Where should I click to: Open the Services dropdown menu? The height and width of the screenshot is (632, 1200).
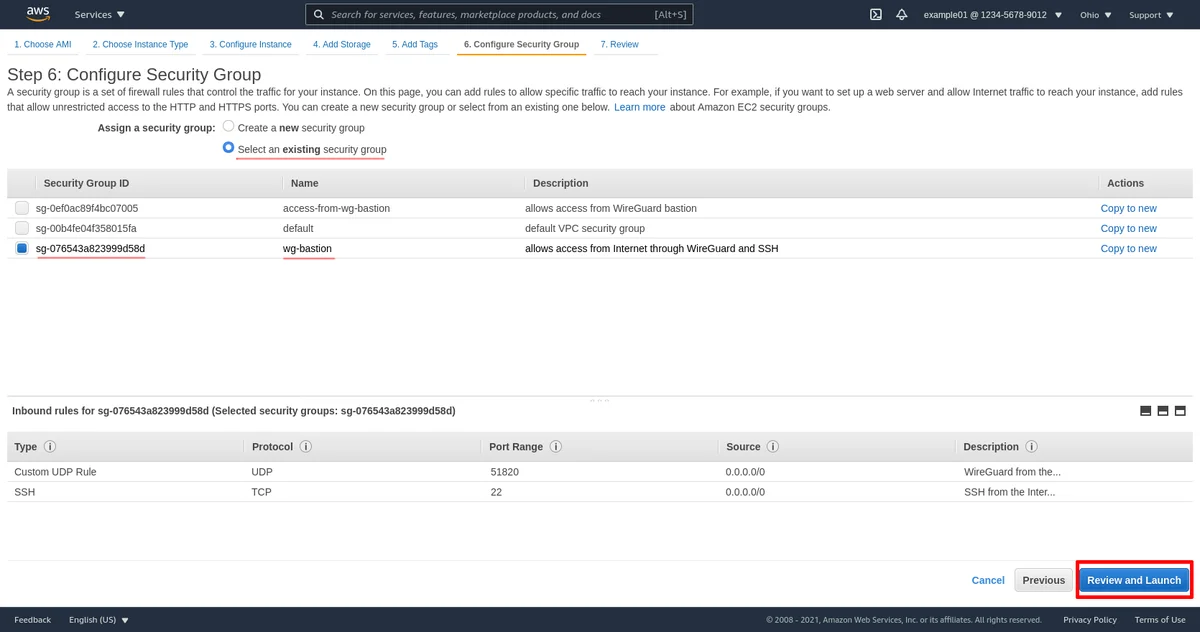coord(100,15)
